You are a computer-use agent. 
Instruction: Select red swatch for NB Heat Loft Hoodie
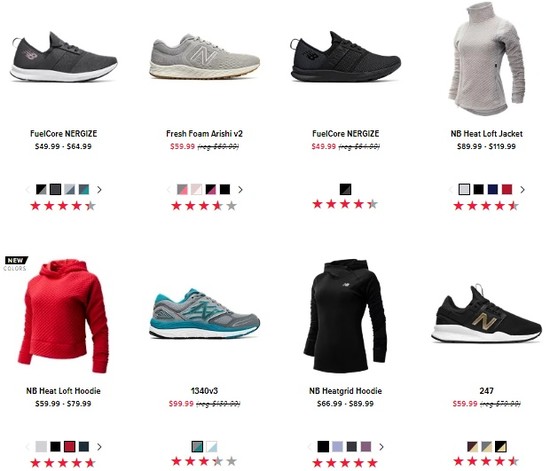pyautogui.click(x=69, y=446)
